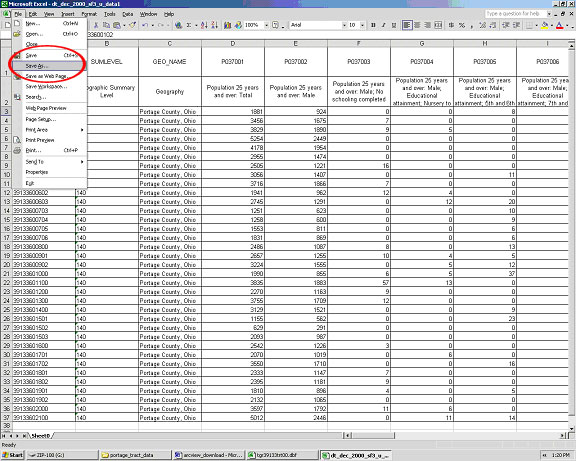Viewport: 576px width, 461px height.
Task: Open the Chart Wizard icon
Action: pyautogui.click(x=228, y=25)
